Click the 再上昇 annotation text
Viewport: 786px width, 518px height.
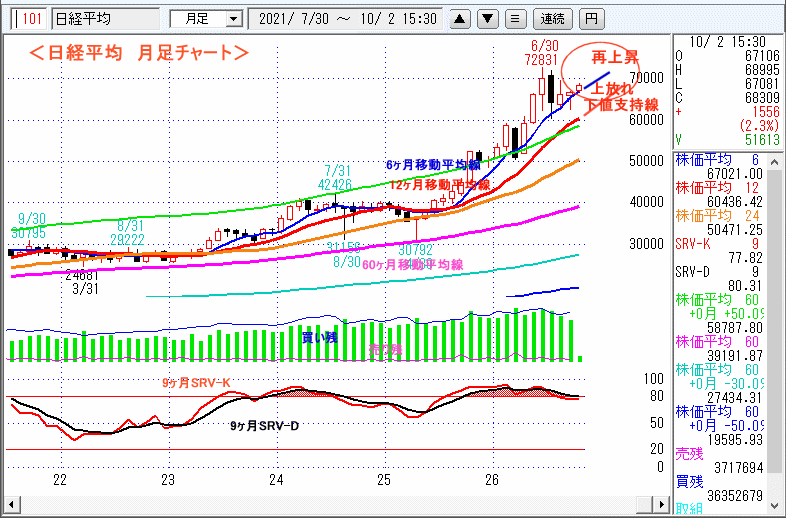615,58
